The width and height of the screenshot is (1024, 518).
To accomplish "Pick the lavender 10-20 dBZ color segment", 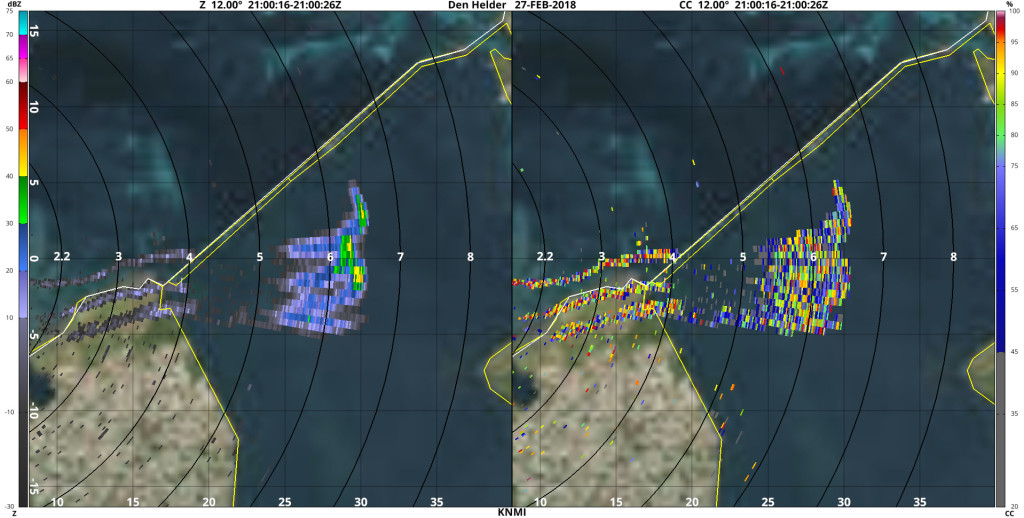I will coord(23,294).
